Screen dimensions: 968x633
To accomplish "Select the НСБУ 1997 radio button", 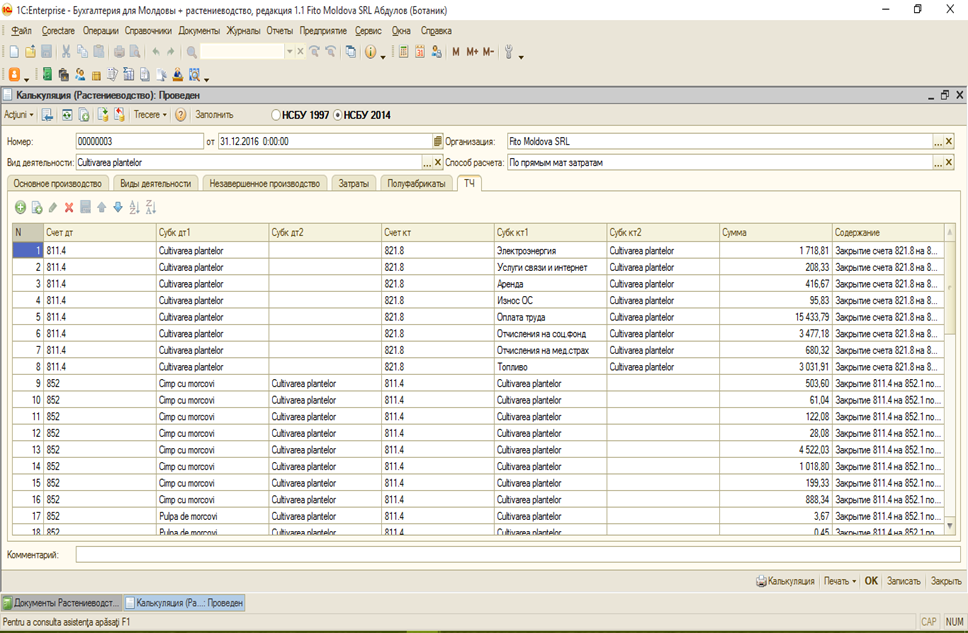I will point(276,115).
